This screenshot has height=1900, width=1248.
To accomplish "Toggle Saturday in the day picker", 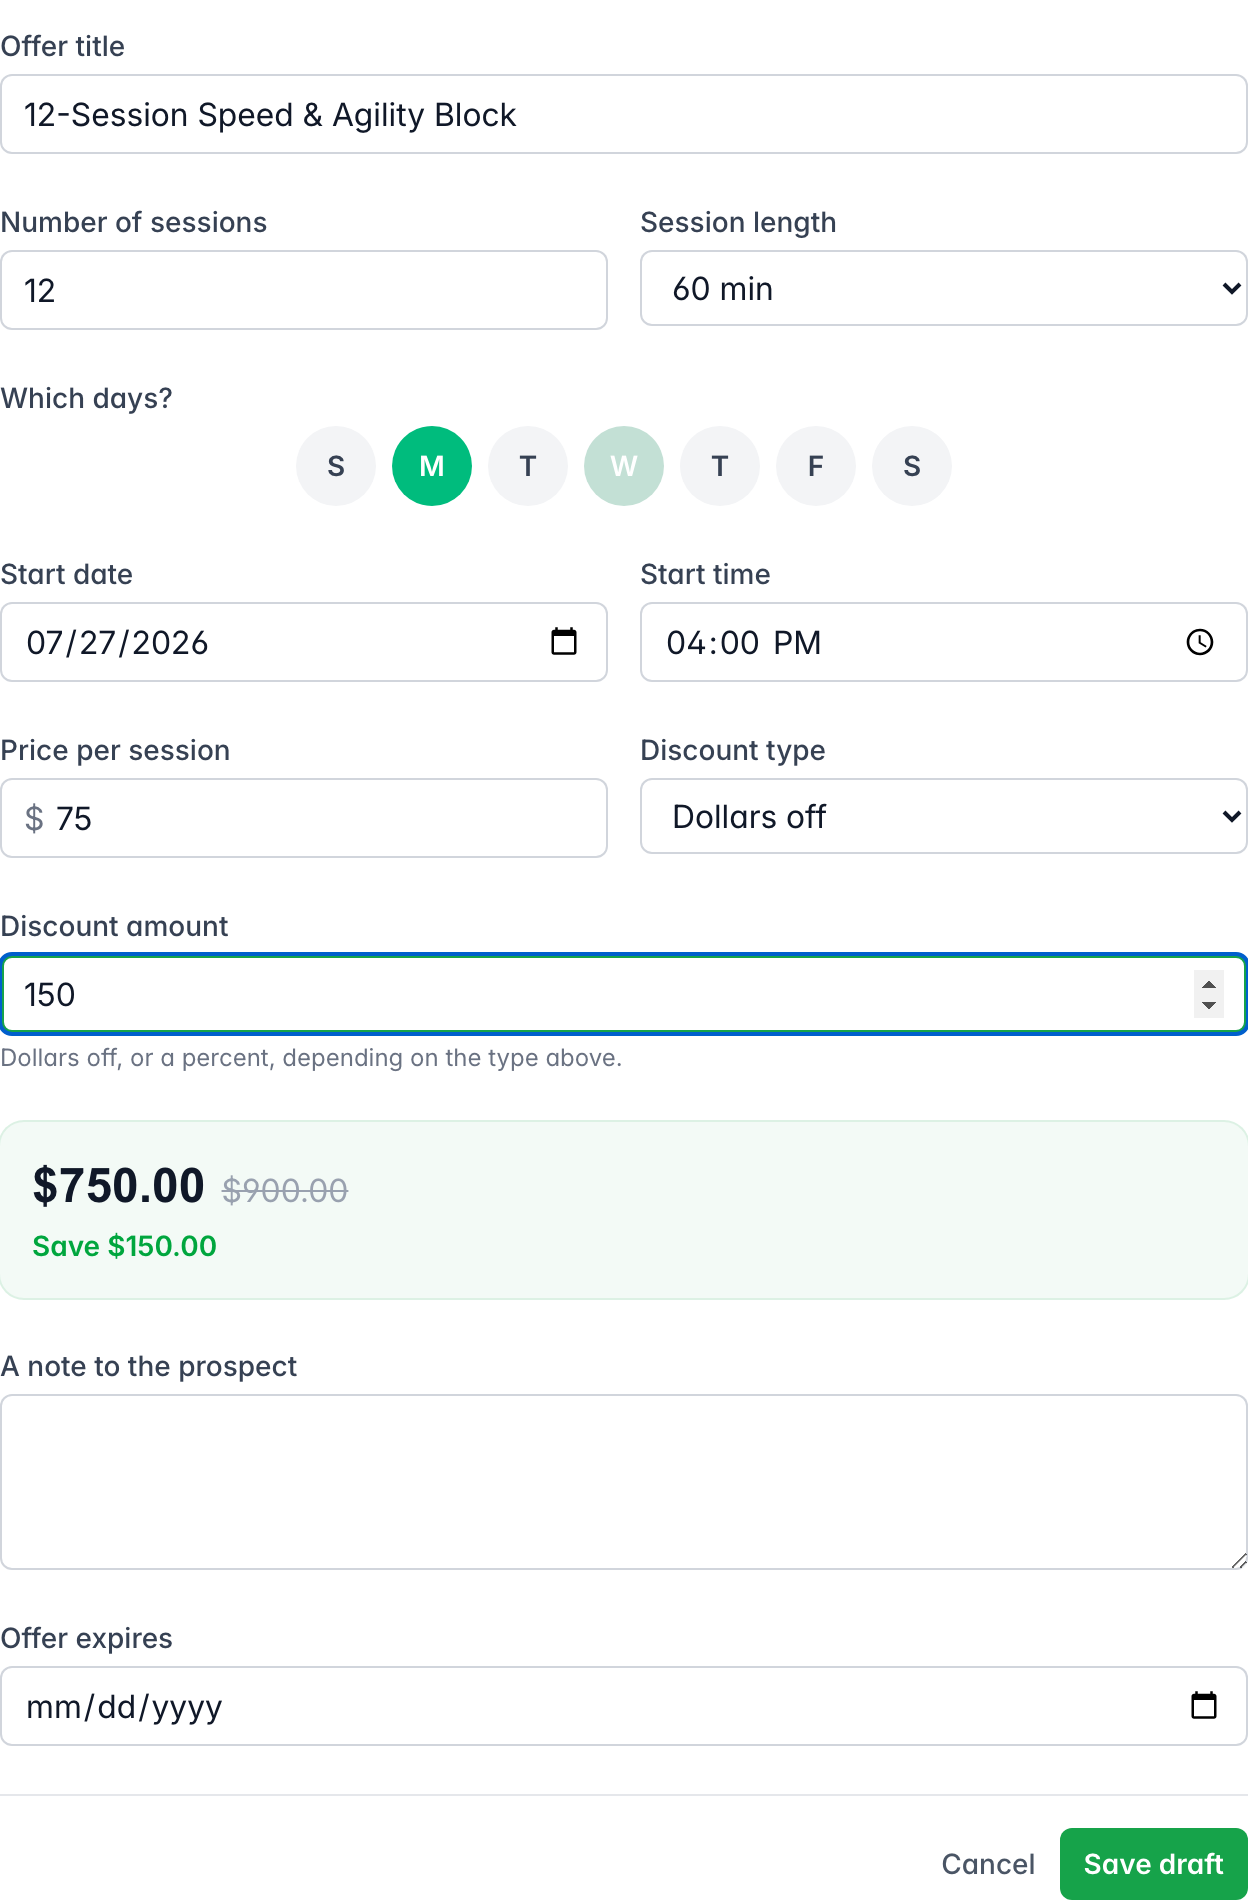I will click(912, 466).
